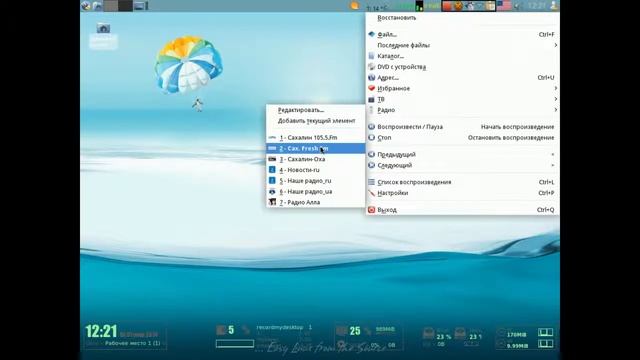Open Настройки preferences entry
The width and height of the screenshot is (640, 360).
tap(462, 193)
